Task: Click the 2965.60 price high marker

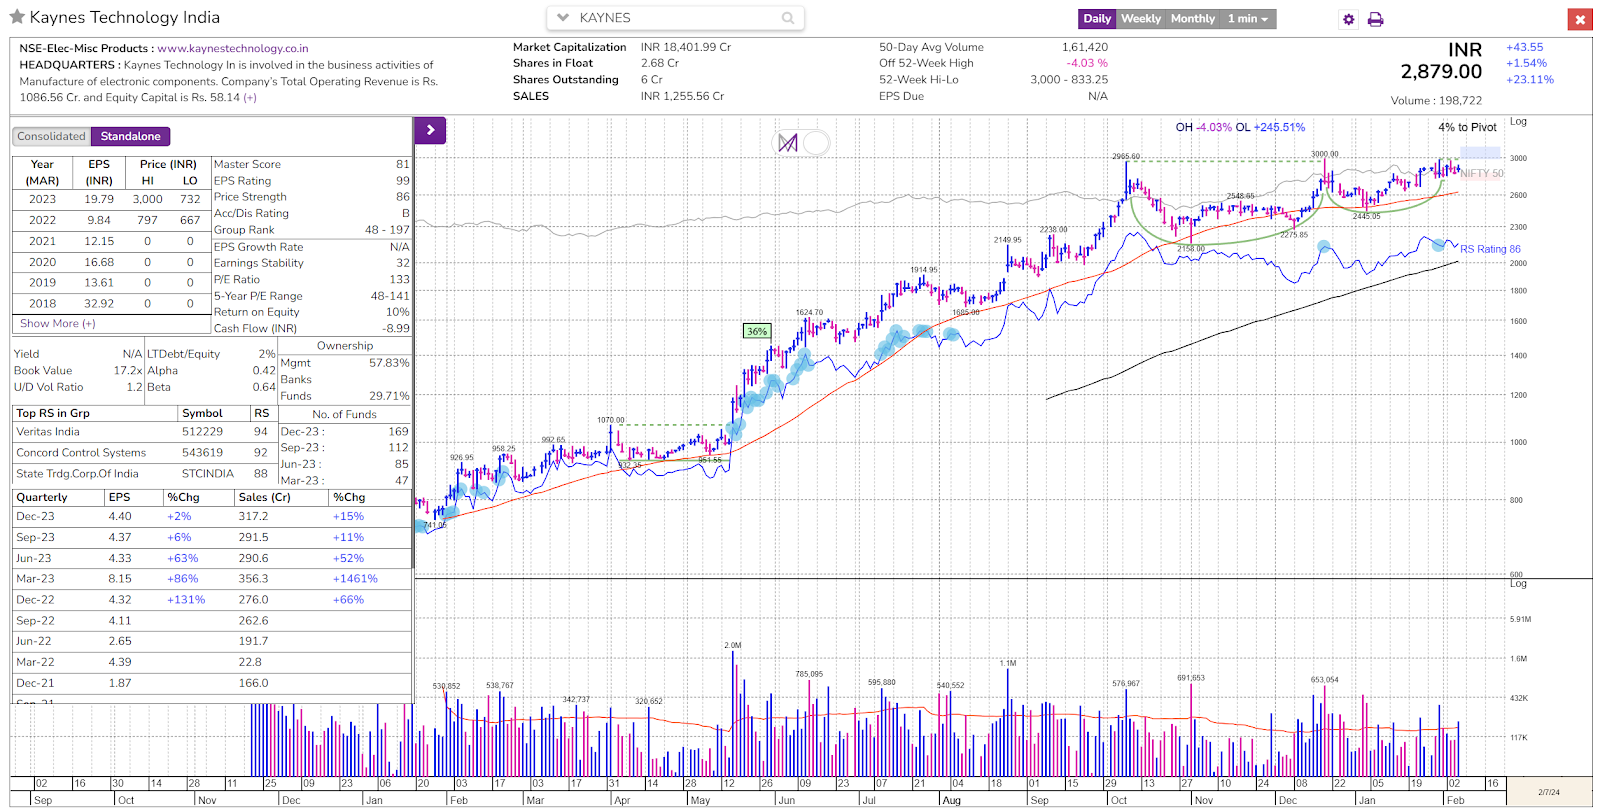Action: click(1126, 157)
